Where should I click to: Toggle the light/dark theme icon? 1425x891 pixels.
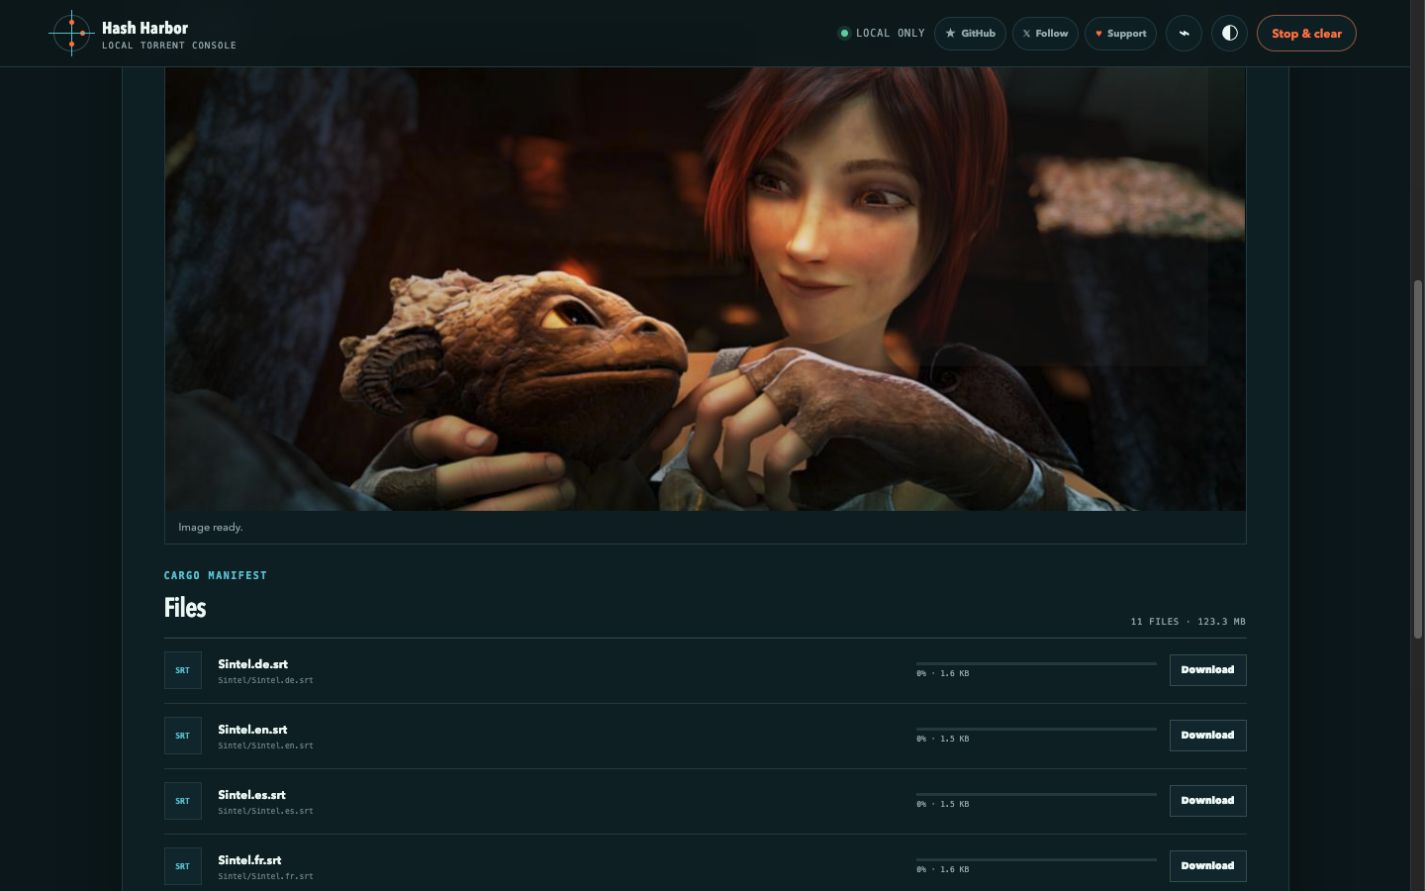click(1230, 33)
